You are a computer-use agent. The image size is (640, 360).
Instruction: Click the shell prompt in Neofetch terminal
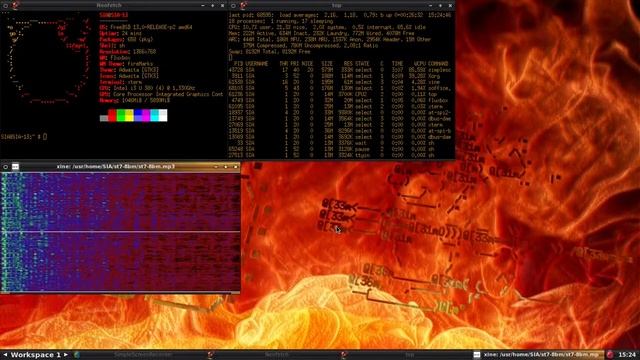pyautogui.click(x=24, y=137)
